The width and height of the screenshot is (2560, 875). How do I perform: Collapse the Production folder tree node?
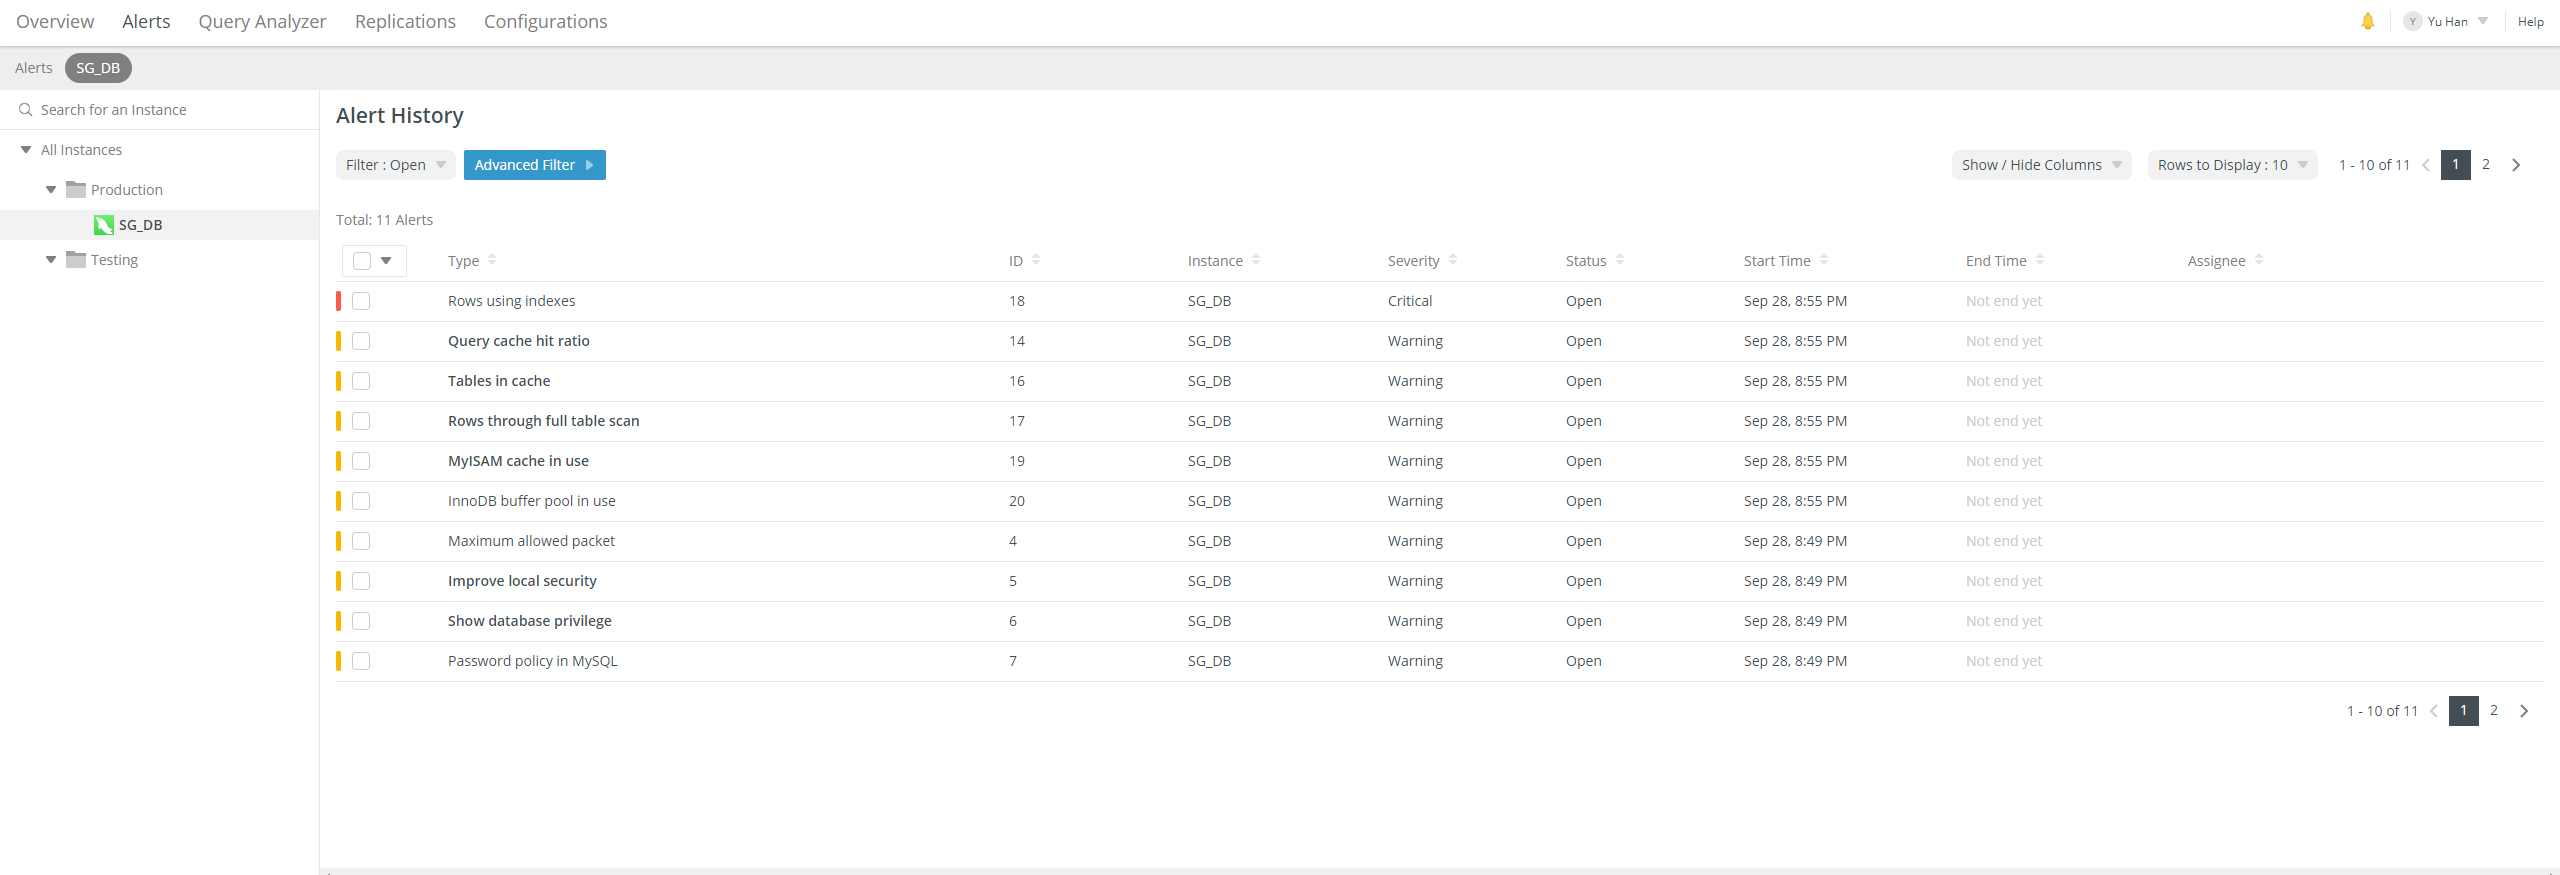(x=51, y=190)
